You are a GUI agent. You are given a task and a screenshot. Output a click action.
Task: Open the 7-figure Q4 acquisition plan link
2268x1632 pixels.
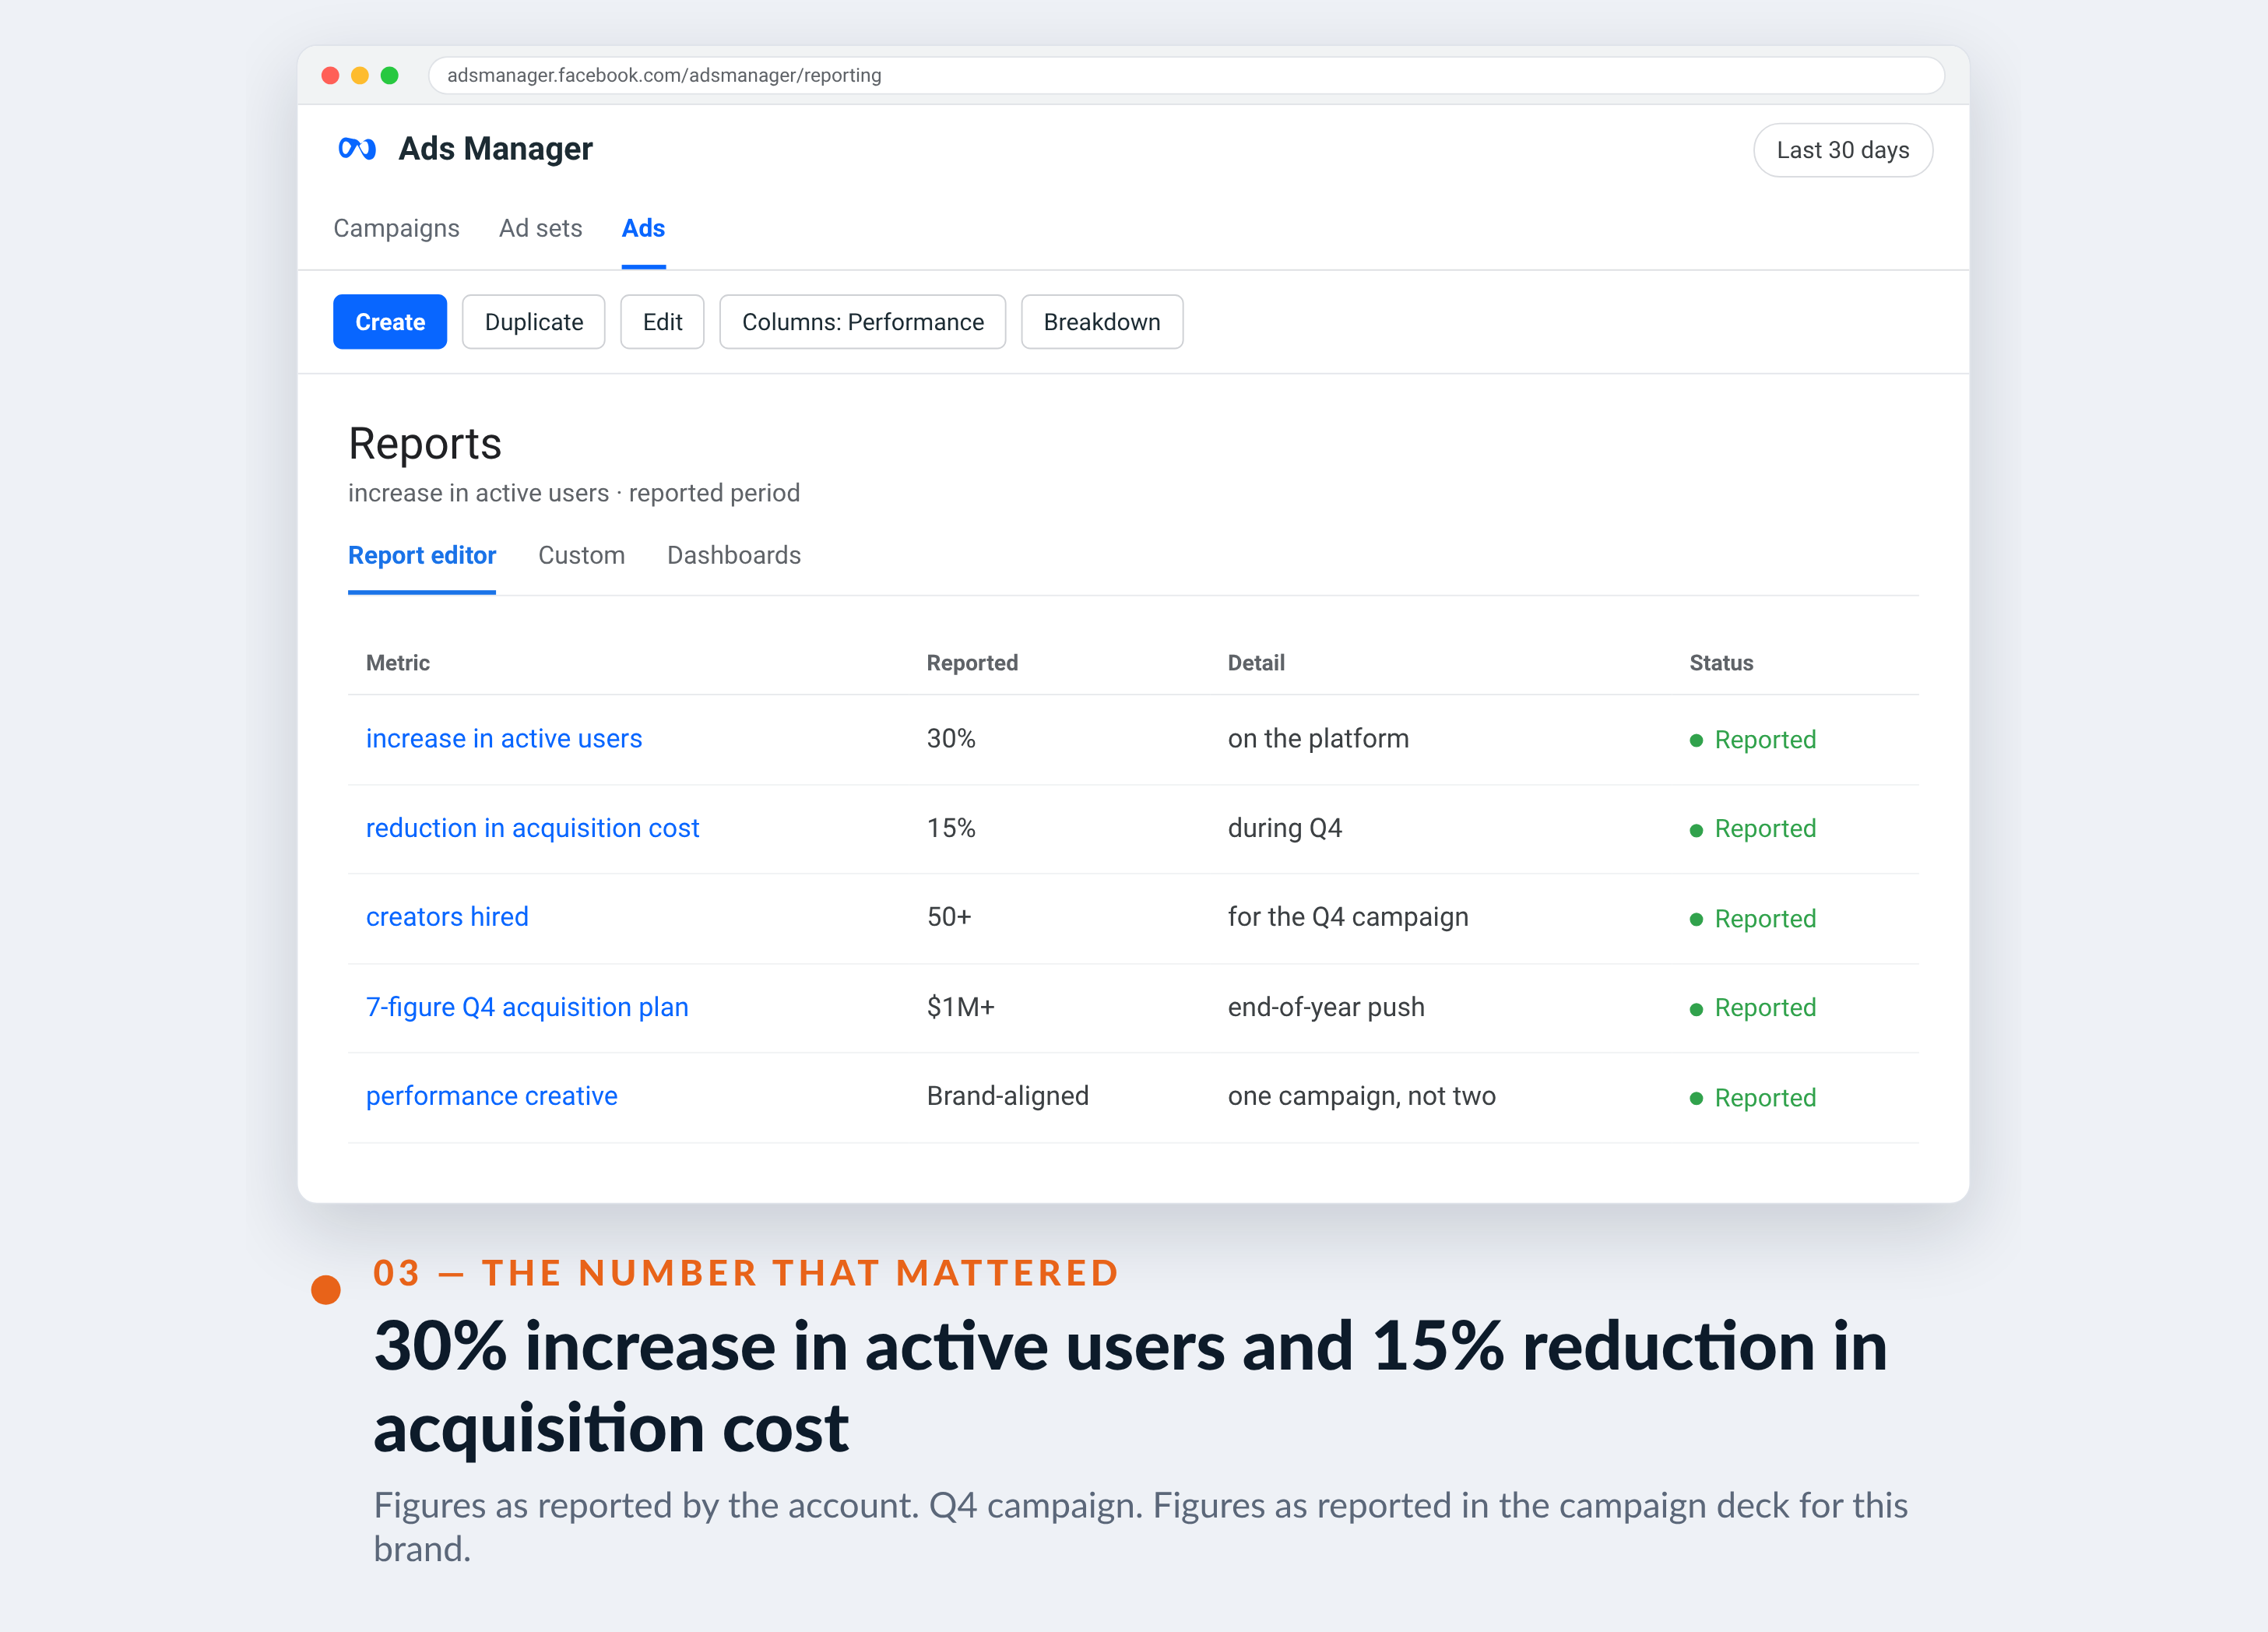[x=527, y=1007]
